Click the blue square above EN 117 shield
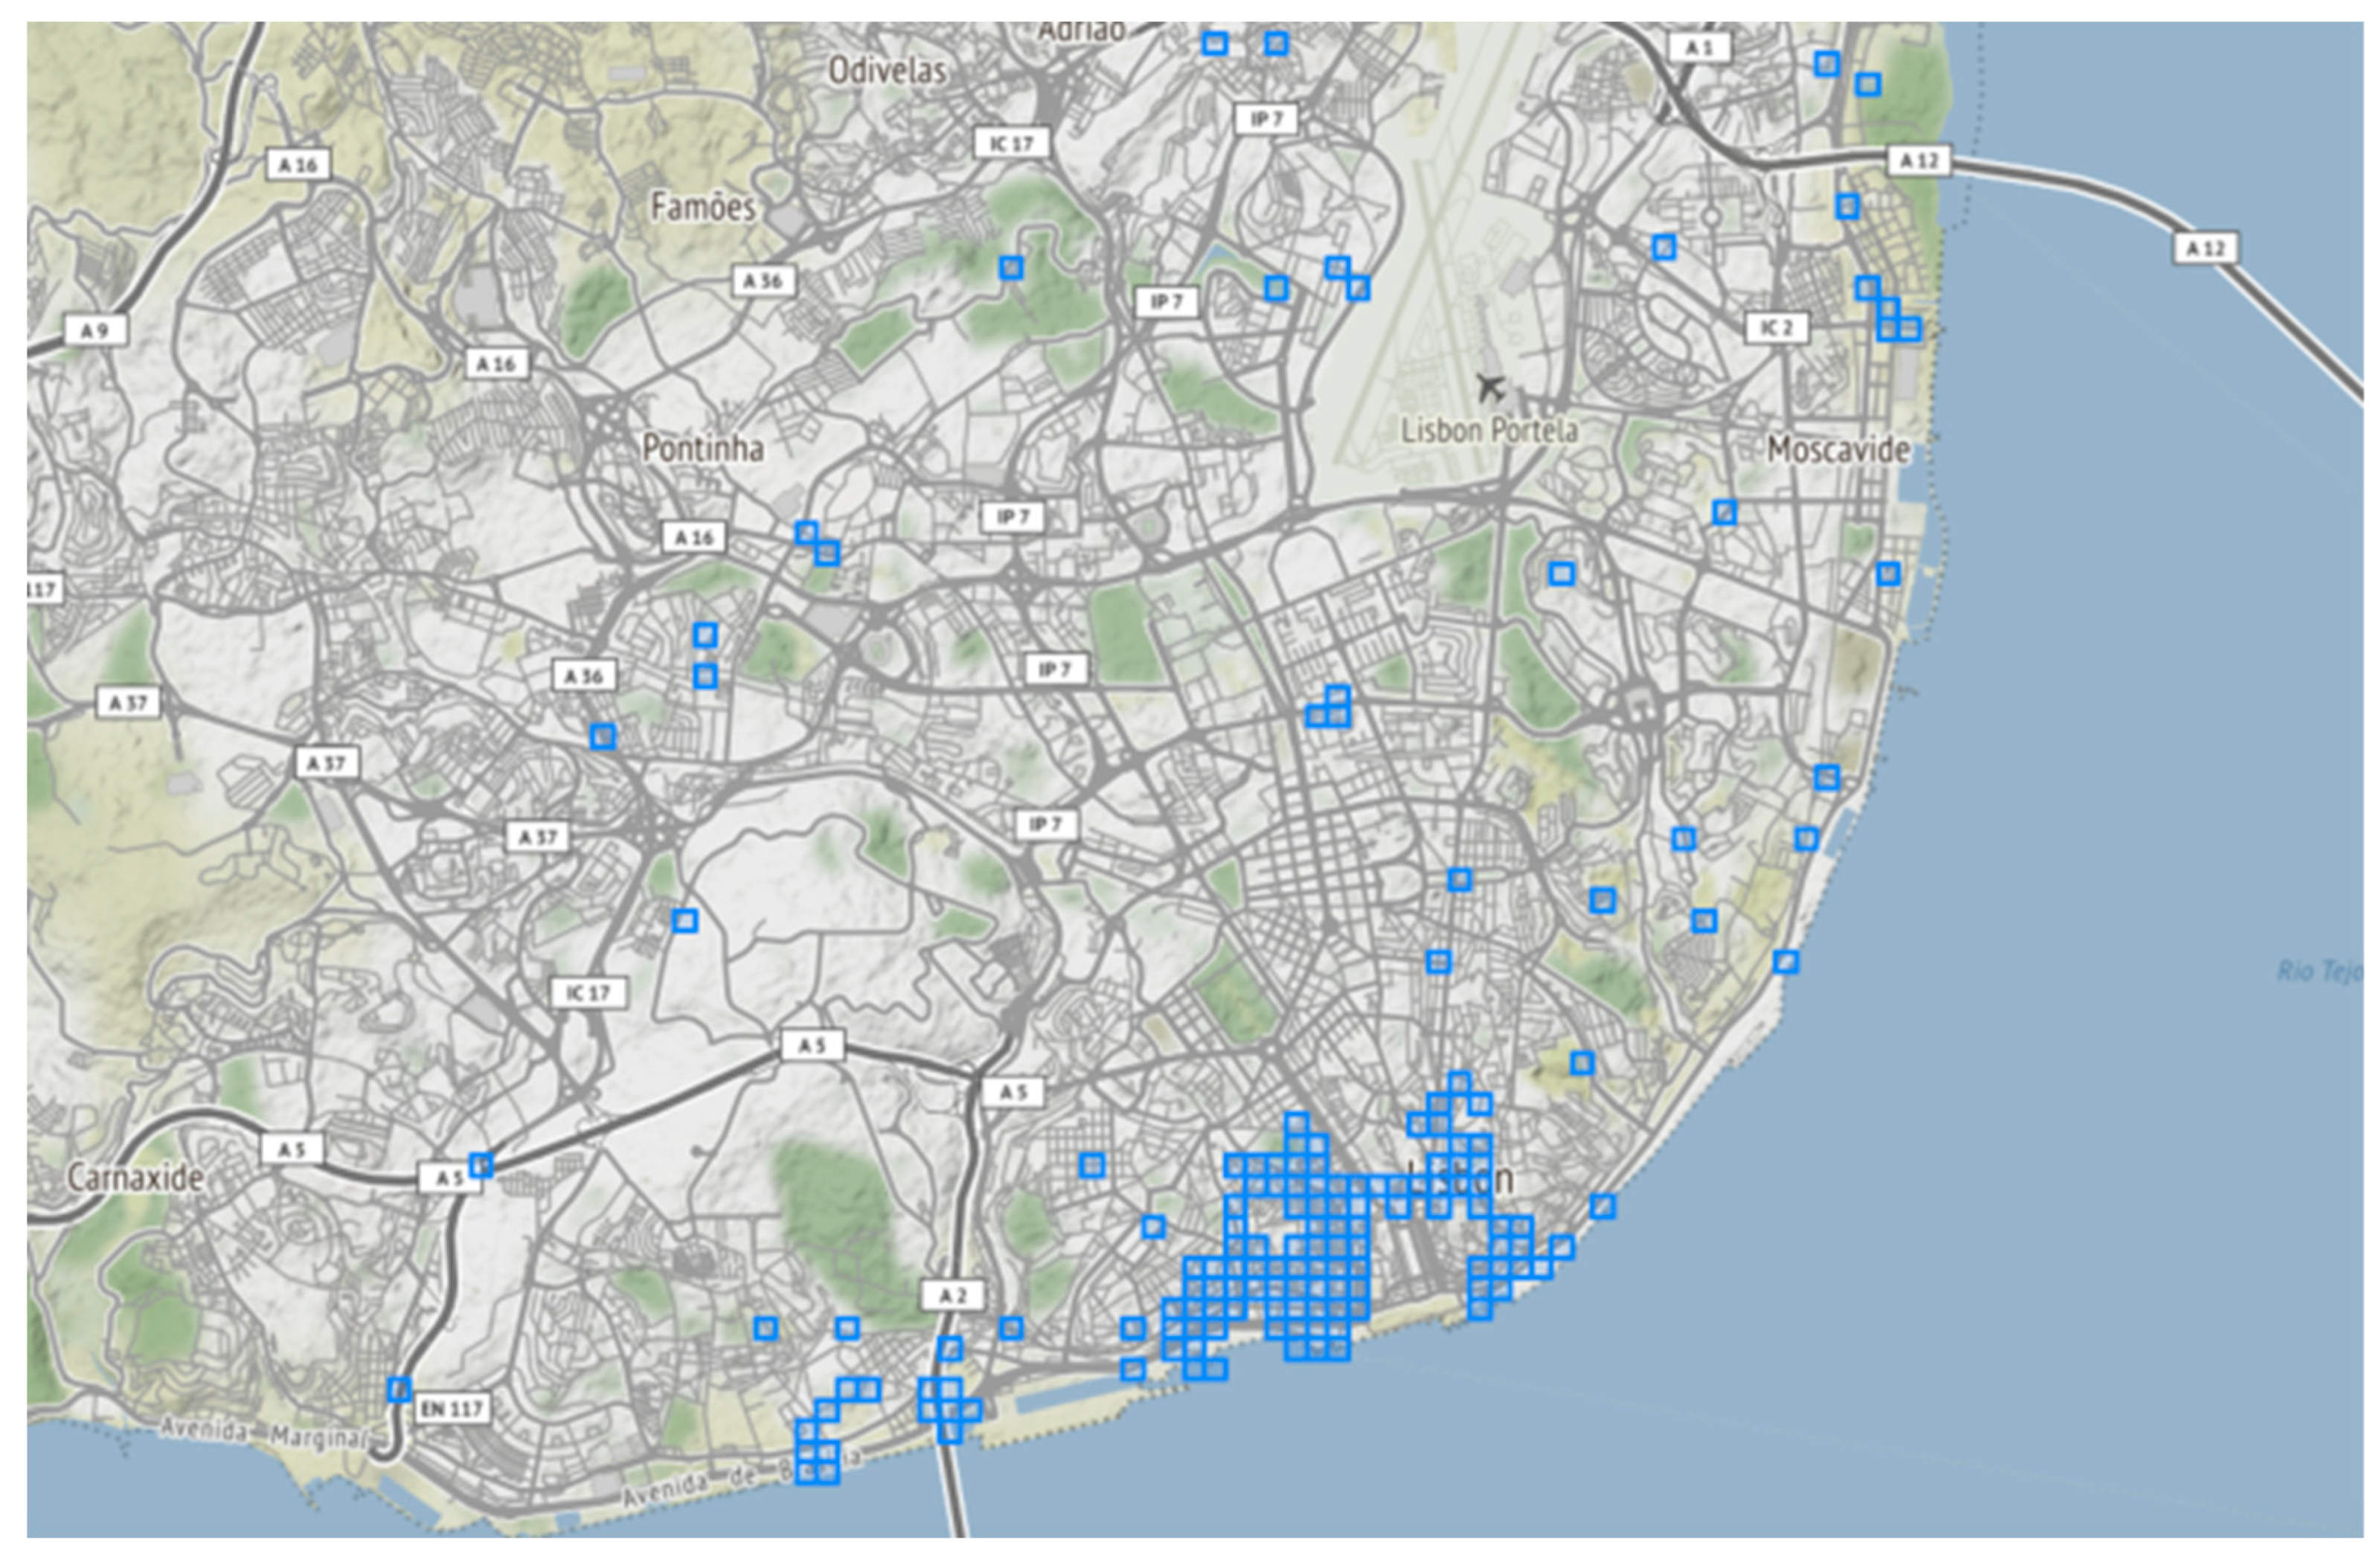The image size is (2380, 1557). pos(399,1389)
